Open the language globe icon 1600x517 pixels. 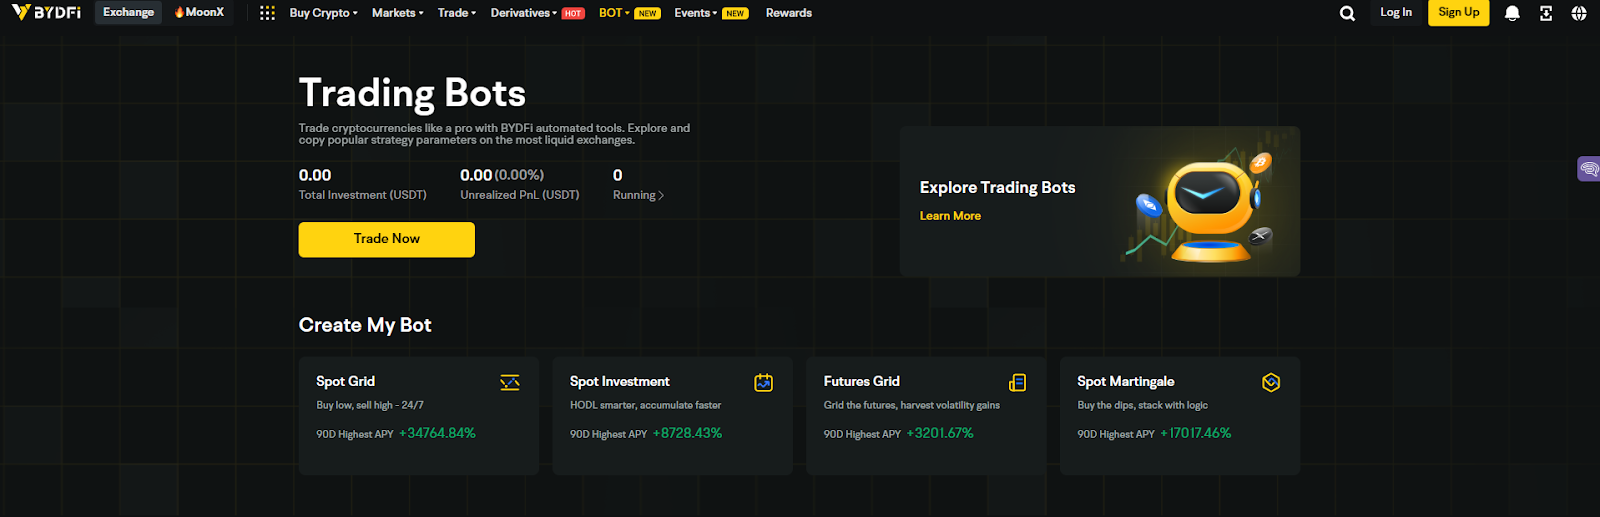(x=1579, y=13)
